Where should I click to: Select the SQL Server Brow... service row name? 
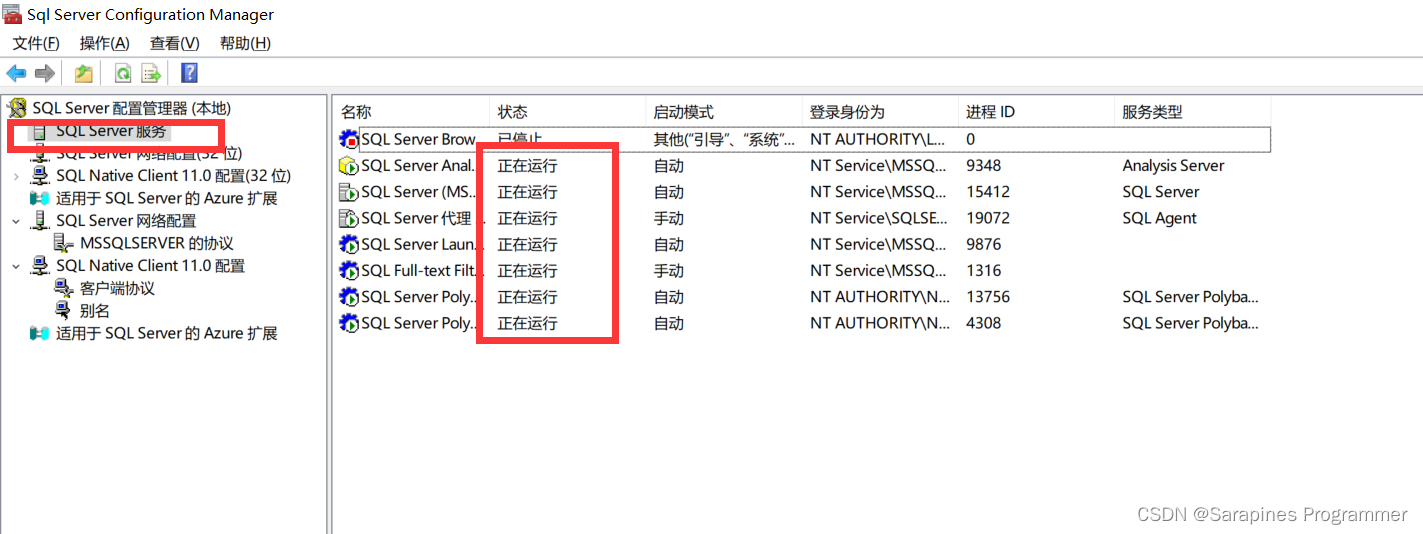point(418,139)
